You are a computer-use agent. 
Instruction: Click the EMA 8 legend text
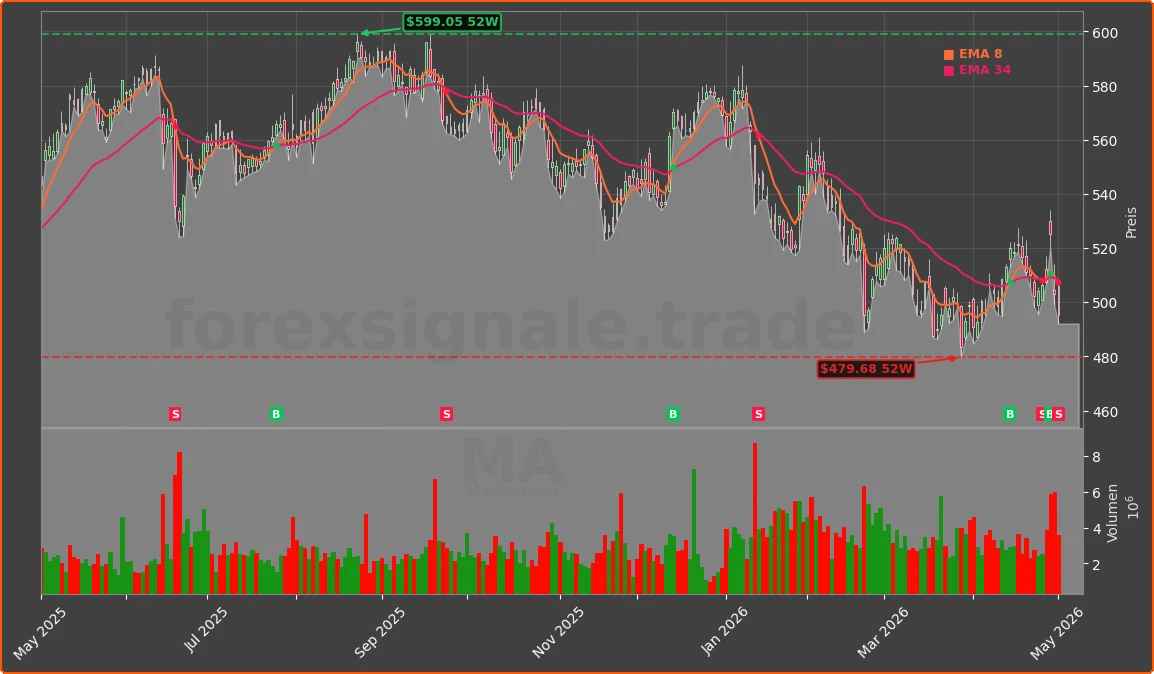[x=980, y=54]
